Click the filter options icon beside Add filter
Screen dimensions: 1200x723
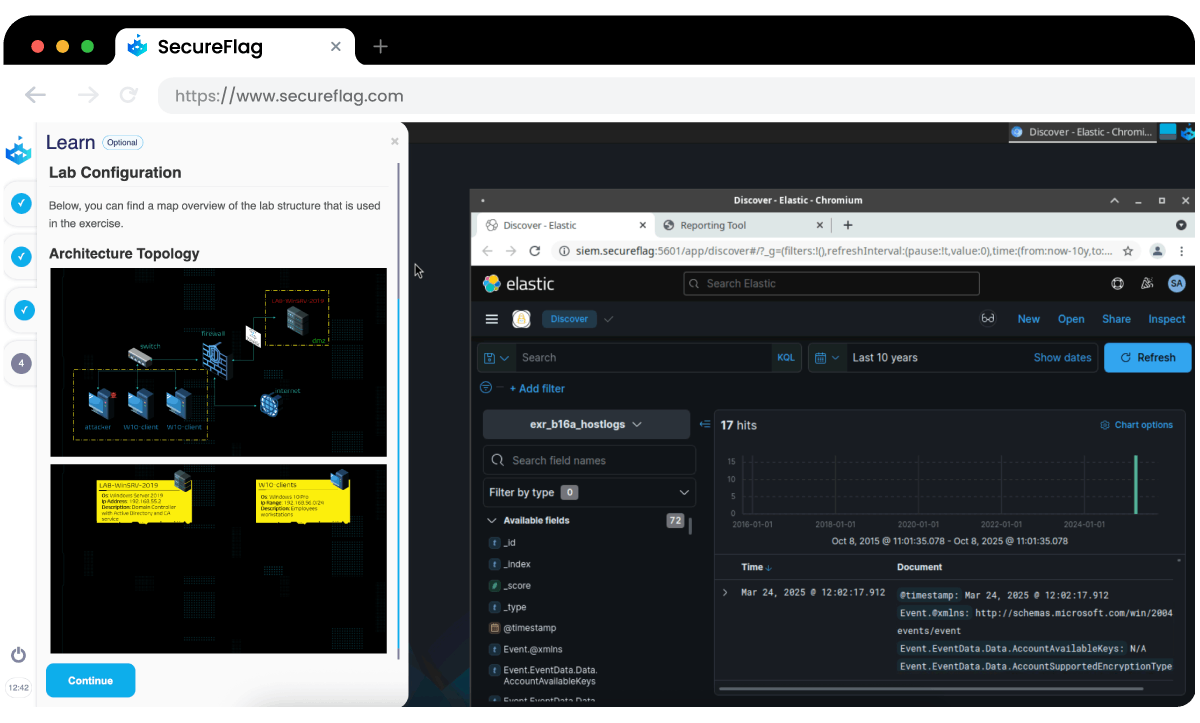(486, 388)
